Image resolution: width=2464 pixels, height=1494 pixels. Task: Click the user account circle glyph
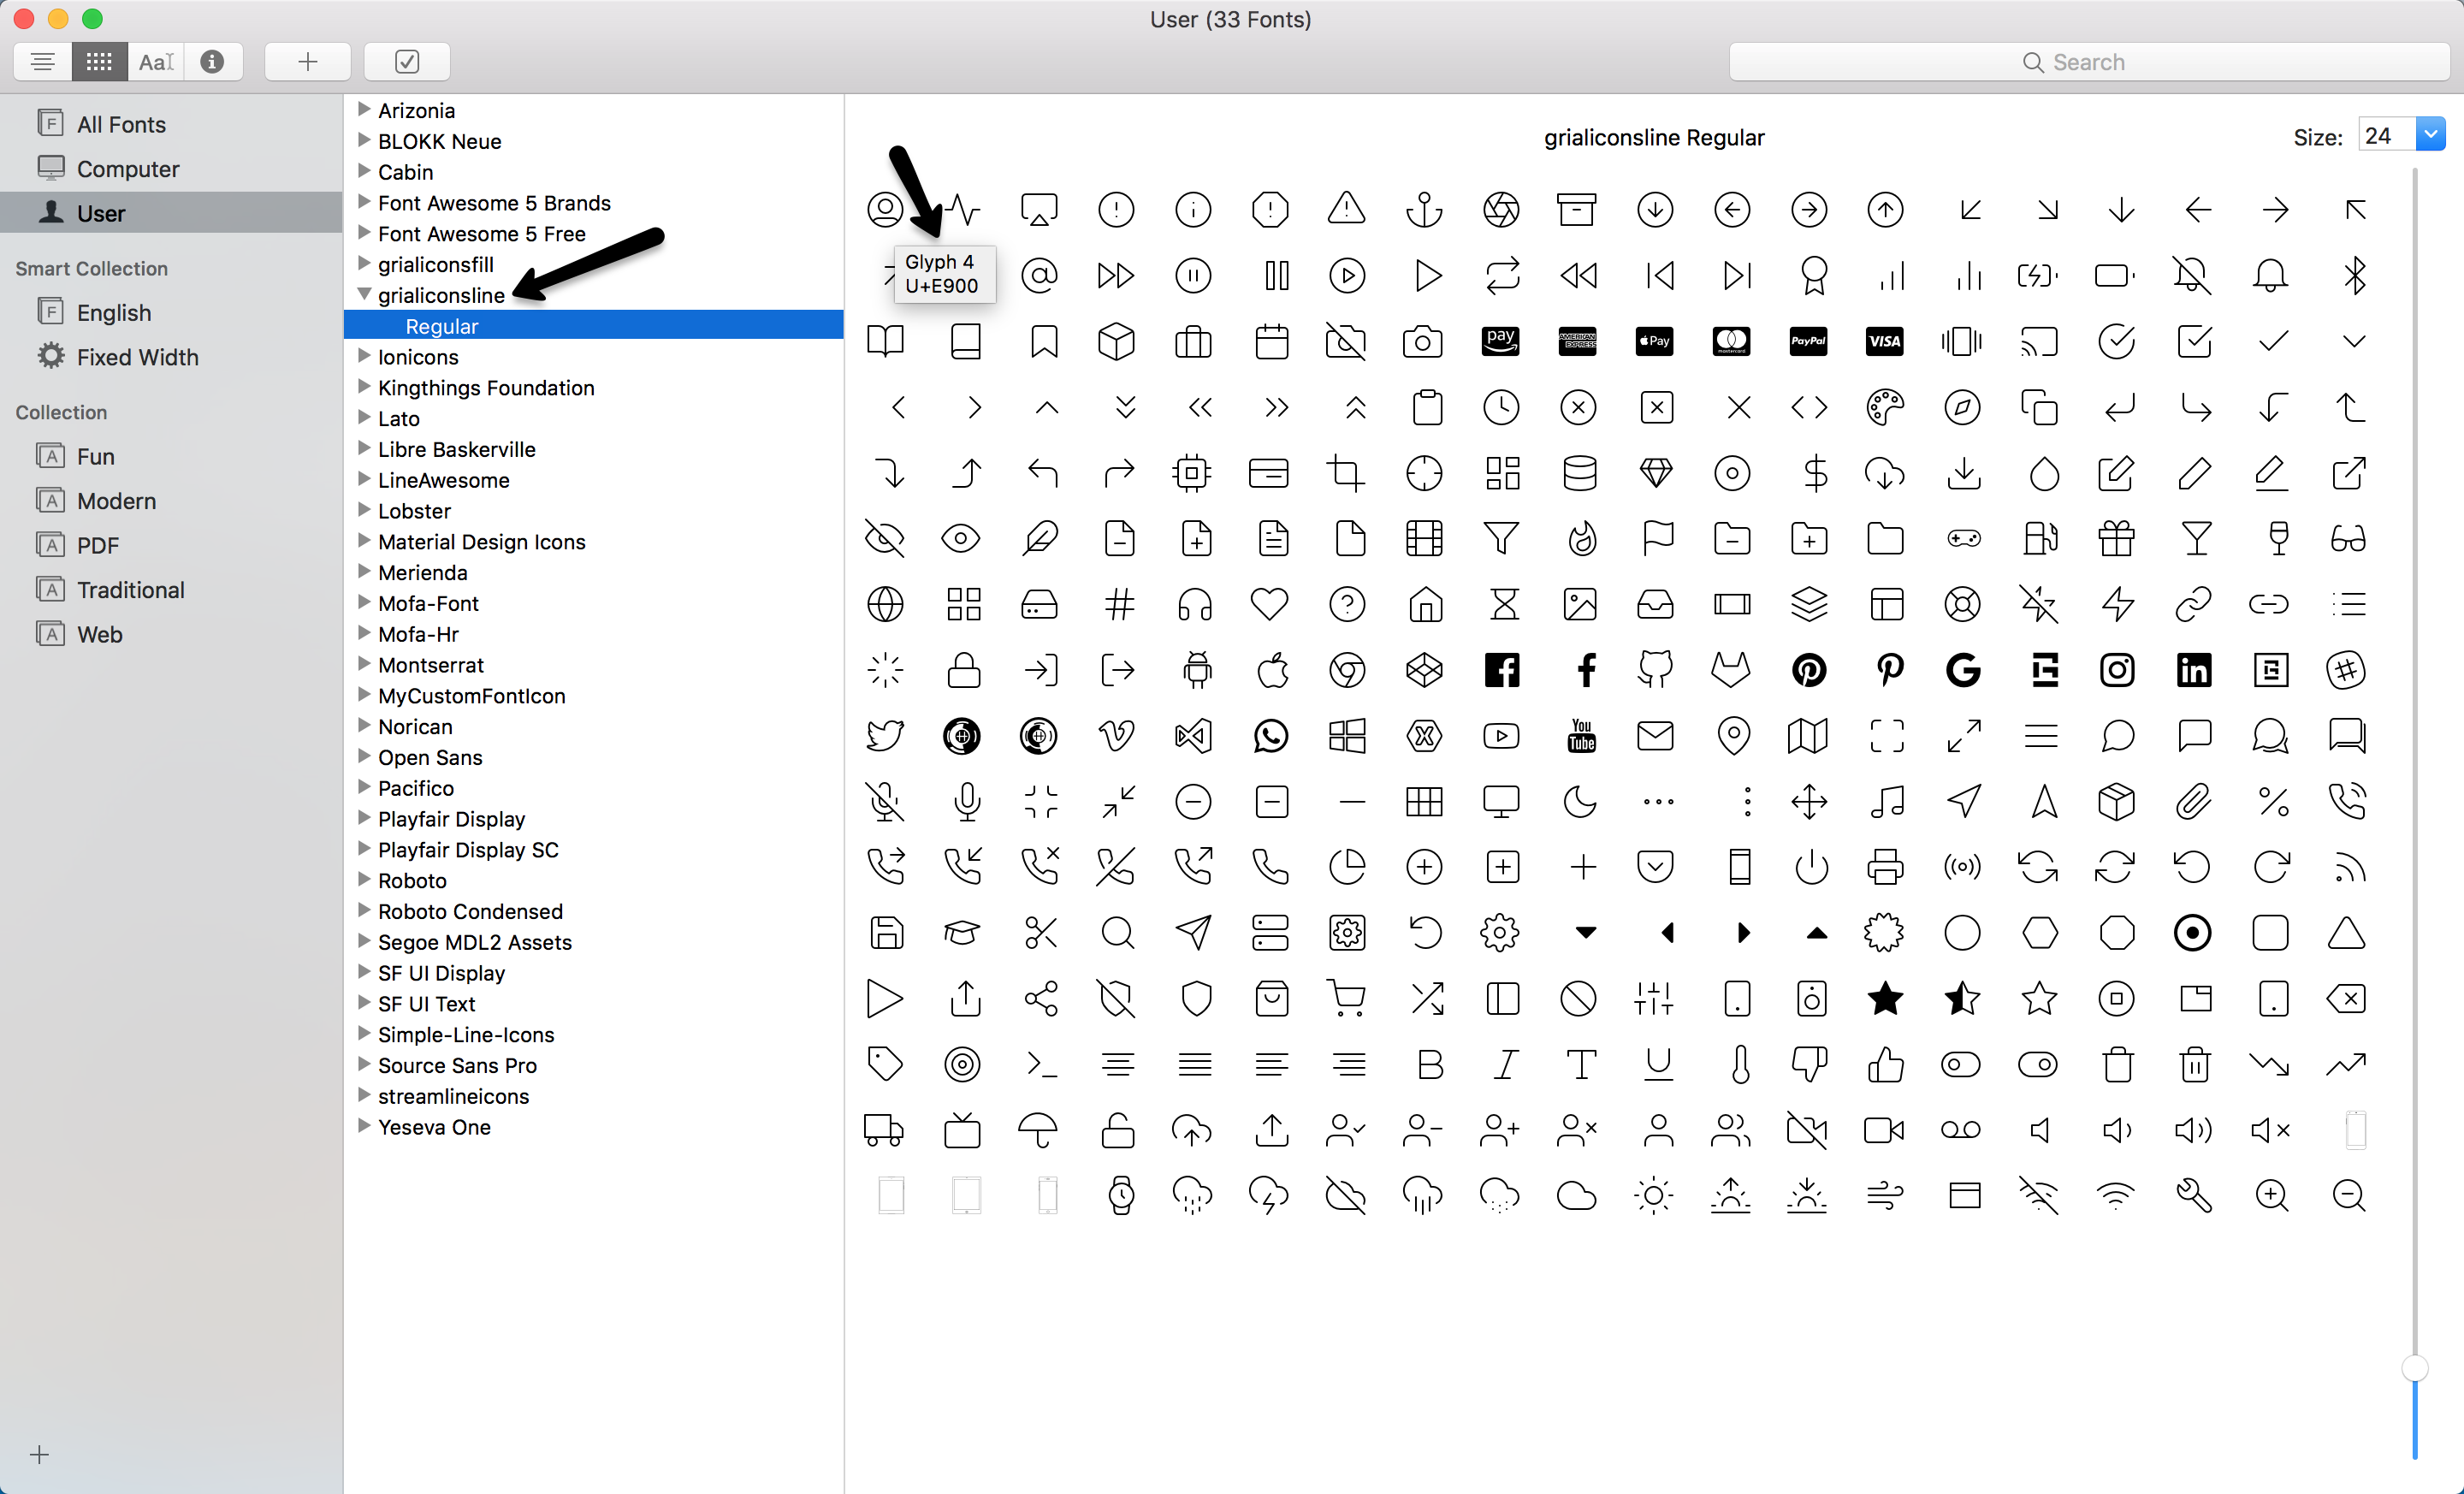tap(886, 209)
